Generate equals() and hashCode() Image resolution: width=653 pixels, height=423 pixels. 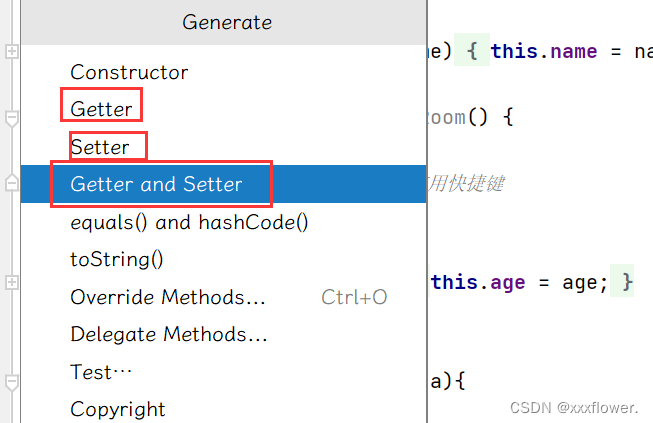click(189, 222)
